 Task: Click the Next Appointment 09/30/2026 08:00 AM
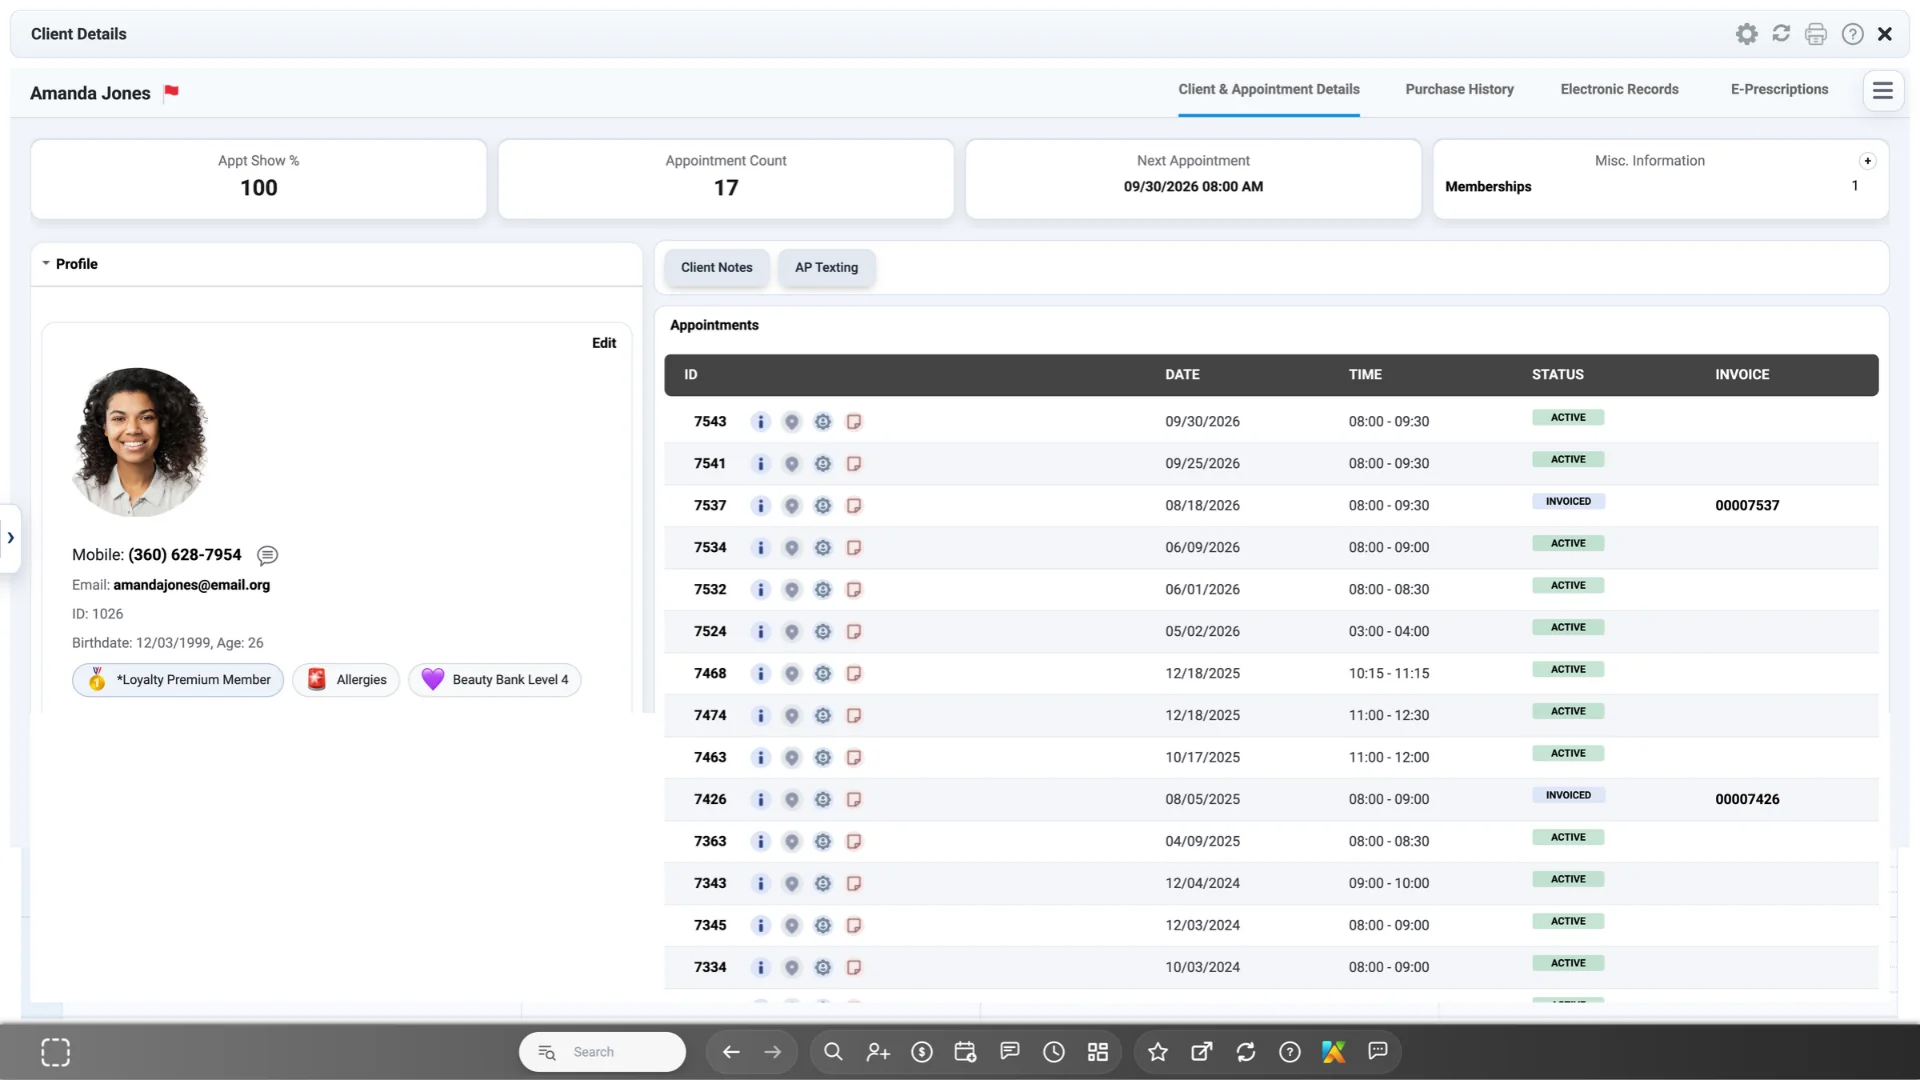pyautogui.click(x=1193, y=187)
